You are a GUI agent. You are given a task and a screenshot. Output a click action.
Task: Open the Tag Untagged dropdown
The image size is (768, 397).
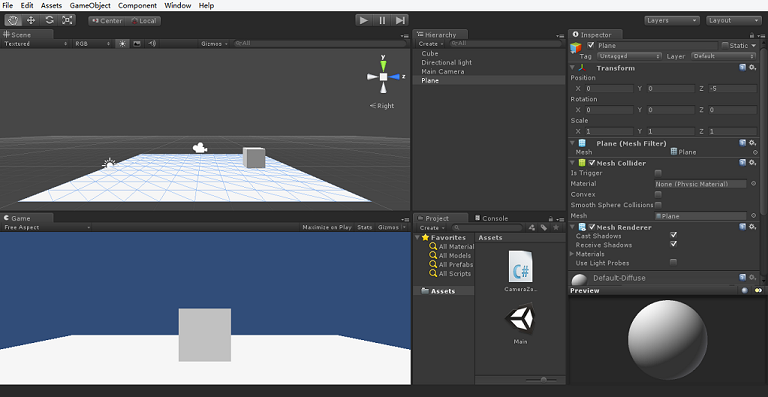(x=629, y=56)
